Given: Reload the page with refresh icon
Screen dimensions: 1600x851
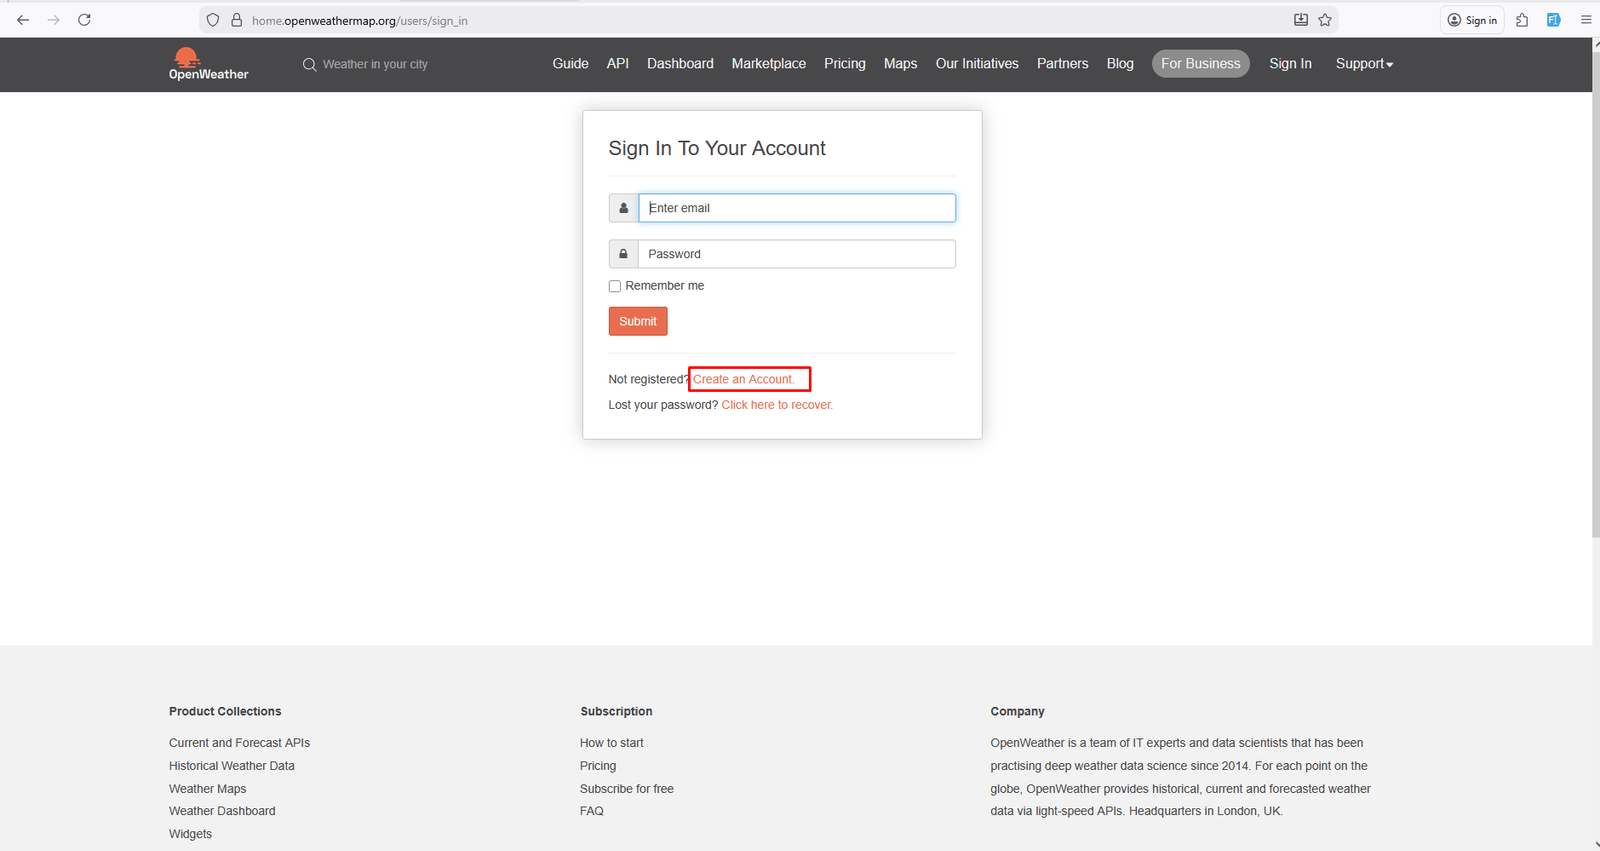Looking at the screenshot, I should tap(85, 20).
